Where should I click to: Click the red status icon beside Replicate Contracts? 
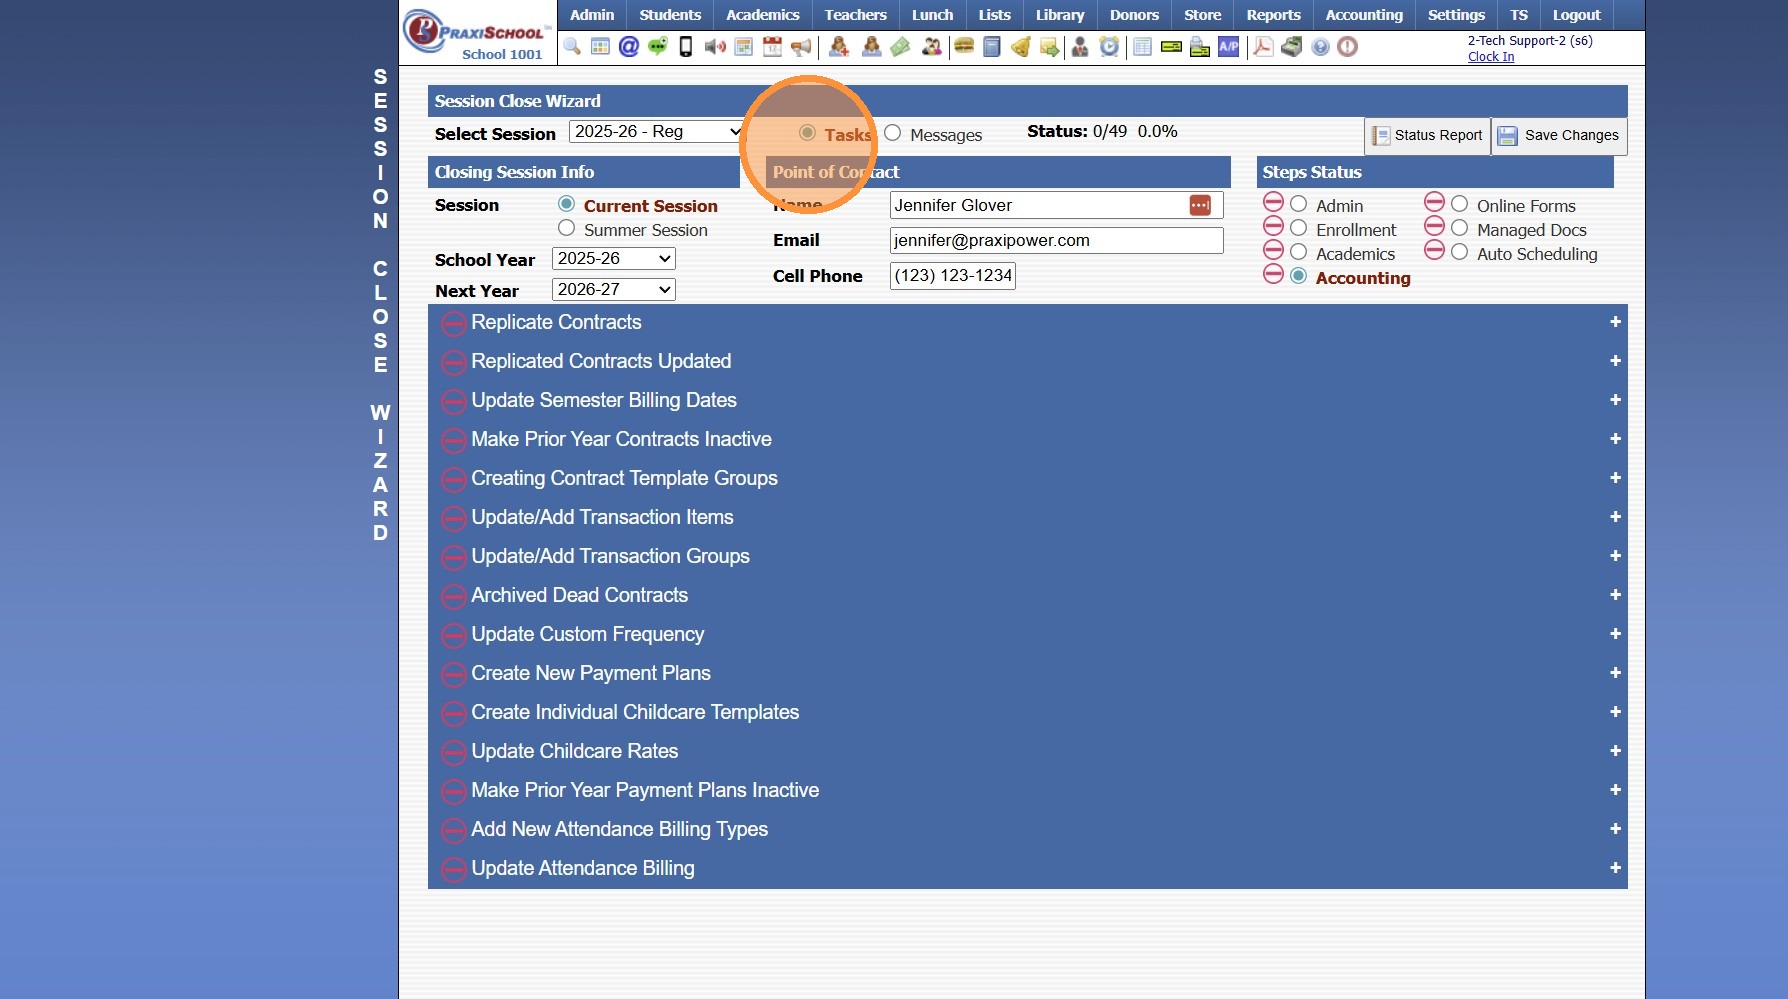tap(454, 323)
